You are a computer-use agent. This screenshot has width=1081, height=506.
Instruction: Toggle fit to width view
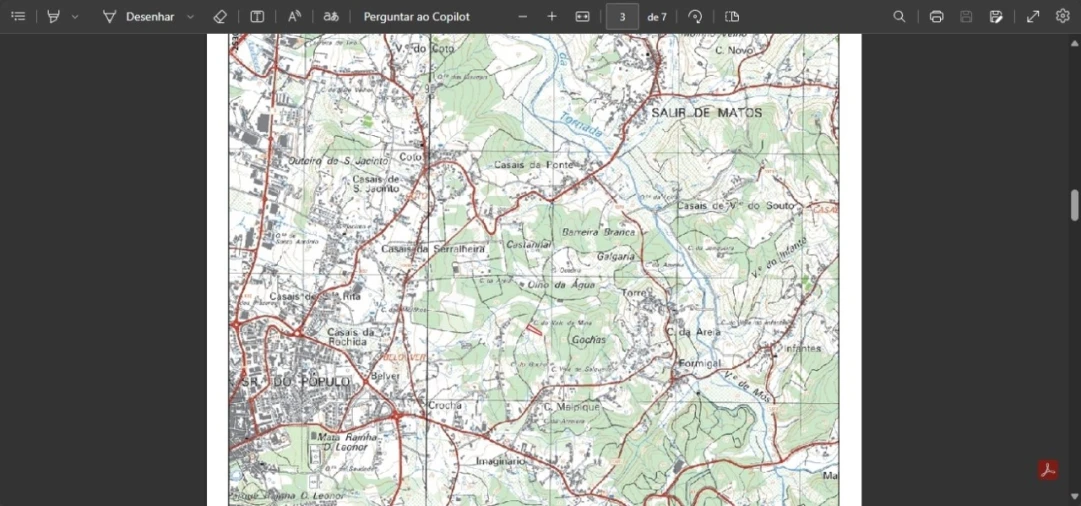coord(583,17)
